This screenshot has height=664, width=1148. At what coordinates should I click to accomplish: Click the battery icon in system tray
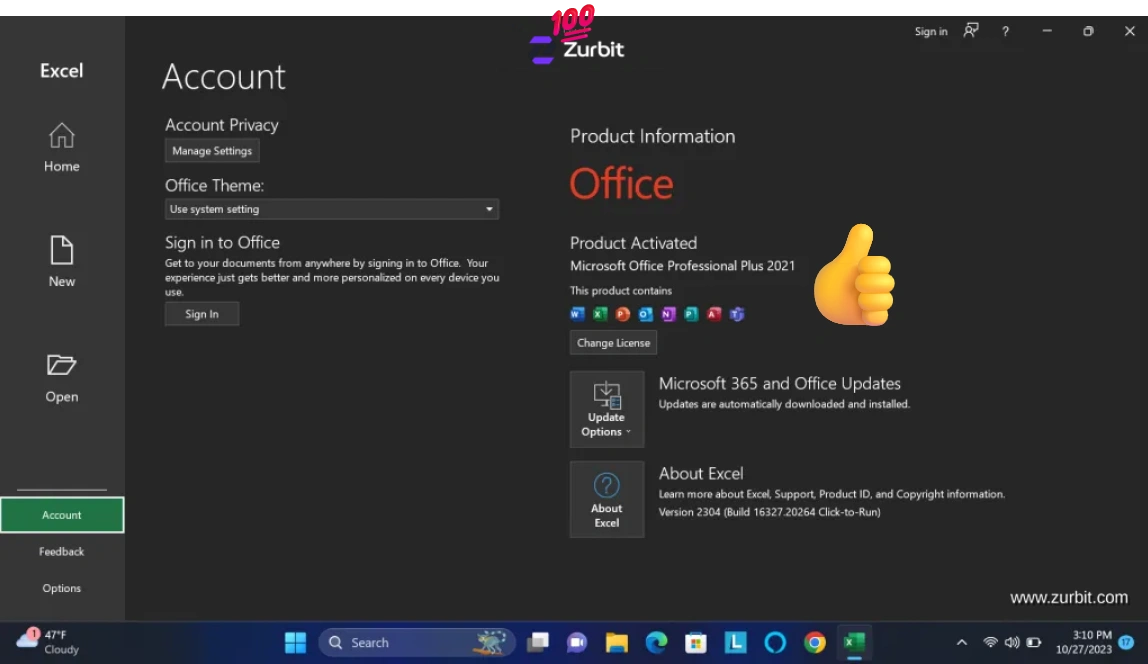[1034, 643]
